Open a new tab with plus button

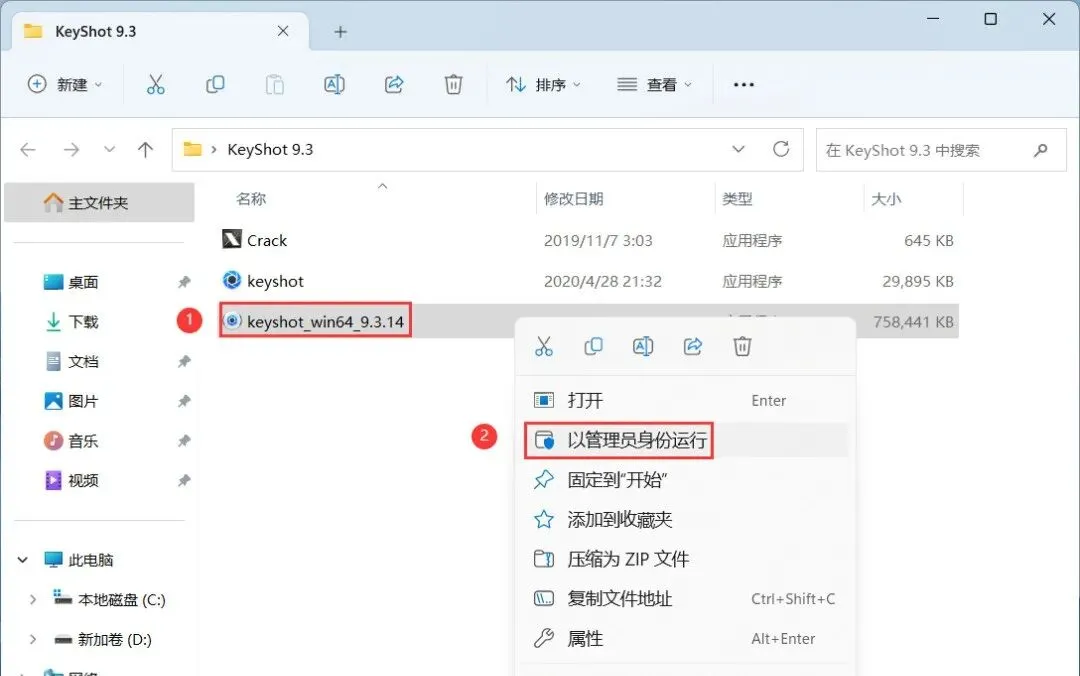click(340, 32)
